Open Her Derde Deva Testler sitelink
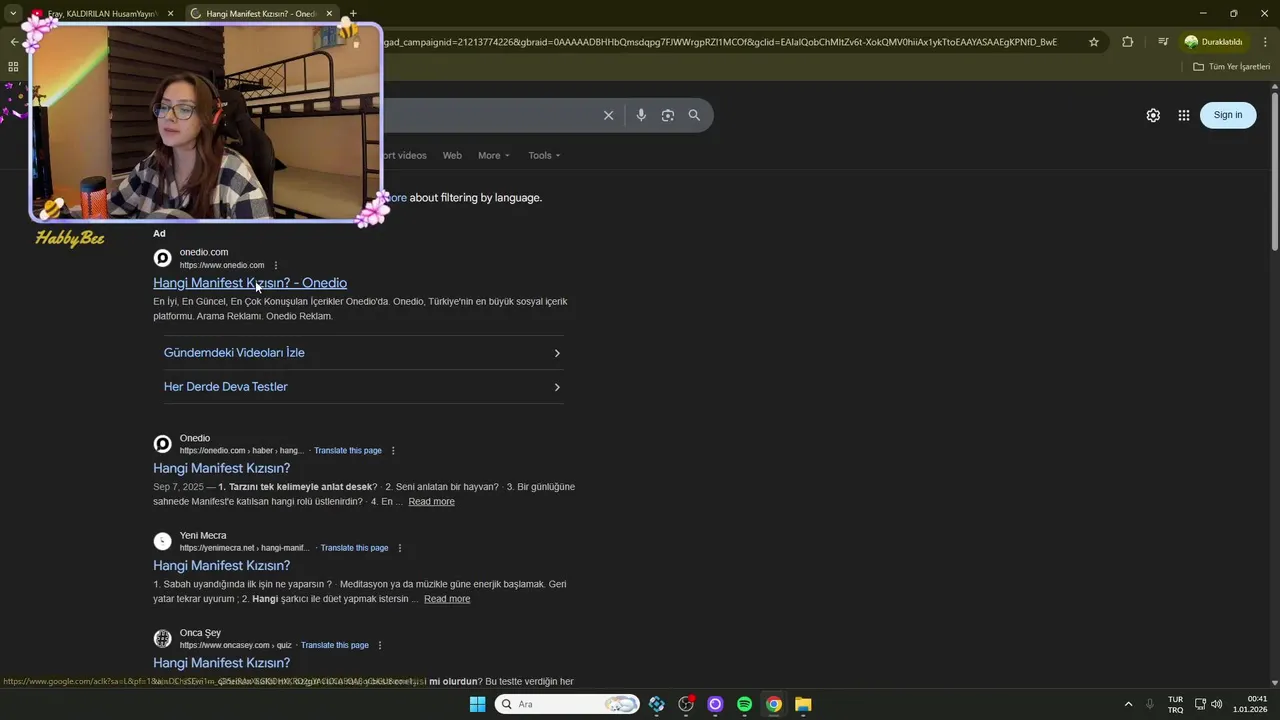The image size is (1280, 720). 363,387
